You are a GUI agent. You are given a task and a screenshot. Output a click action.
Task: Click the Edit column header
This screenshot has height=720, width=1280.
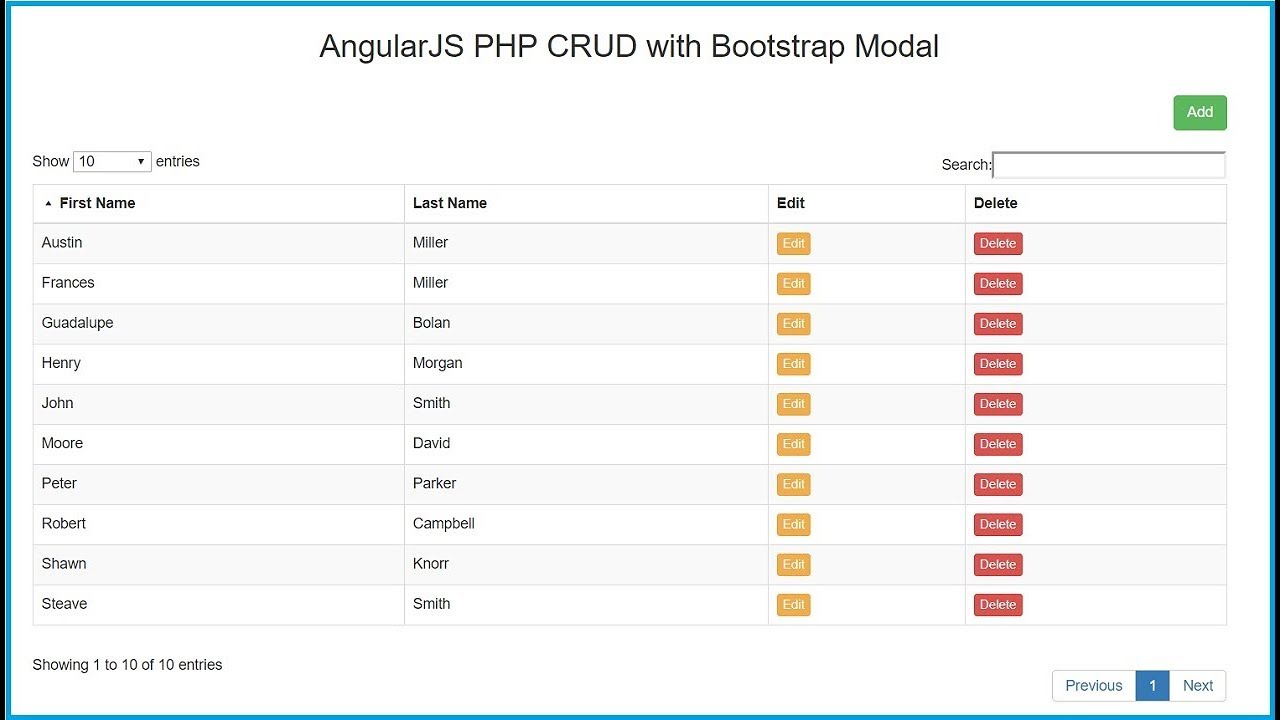pos(867,203)
